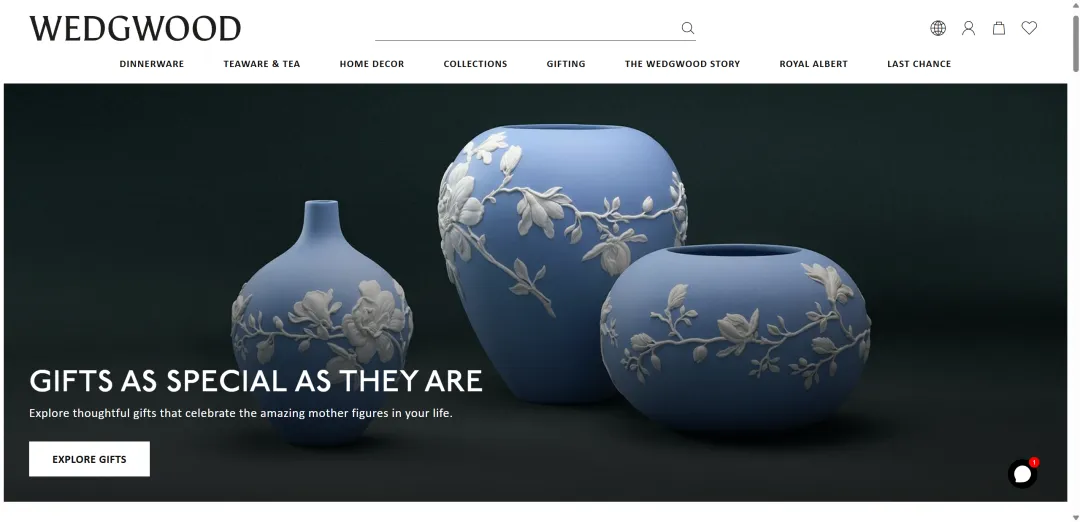The width and height of the screenshot is (1080, 522).
Task: Click the Wedgwood logo
Action: point(135,29)
